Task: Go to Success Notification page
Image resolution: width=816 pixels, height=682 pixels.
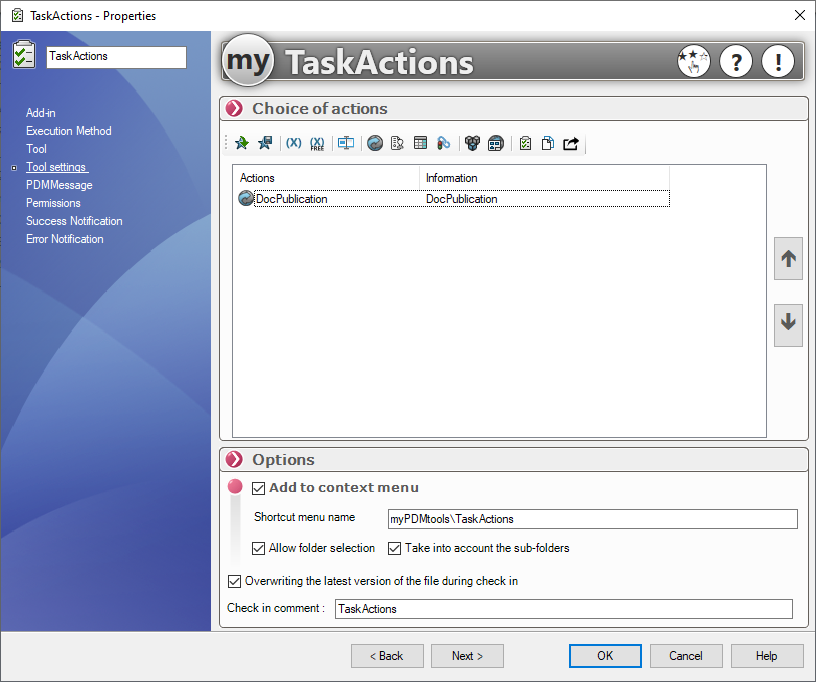Action: pos(74,221)
